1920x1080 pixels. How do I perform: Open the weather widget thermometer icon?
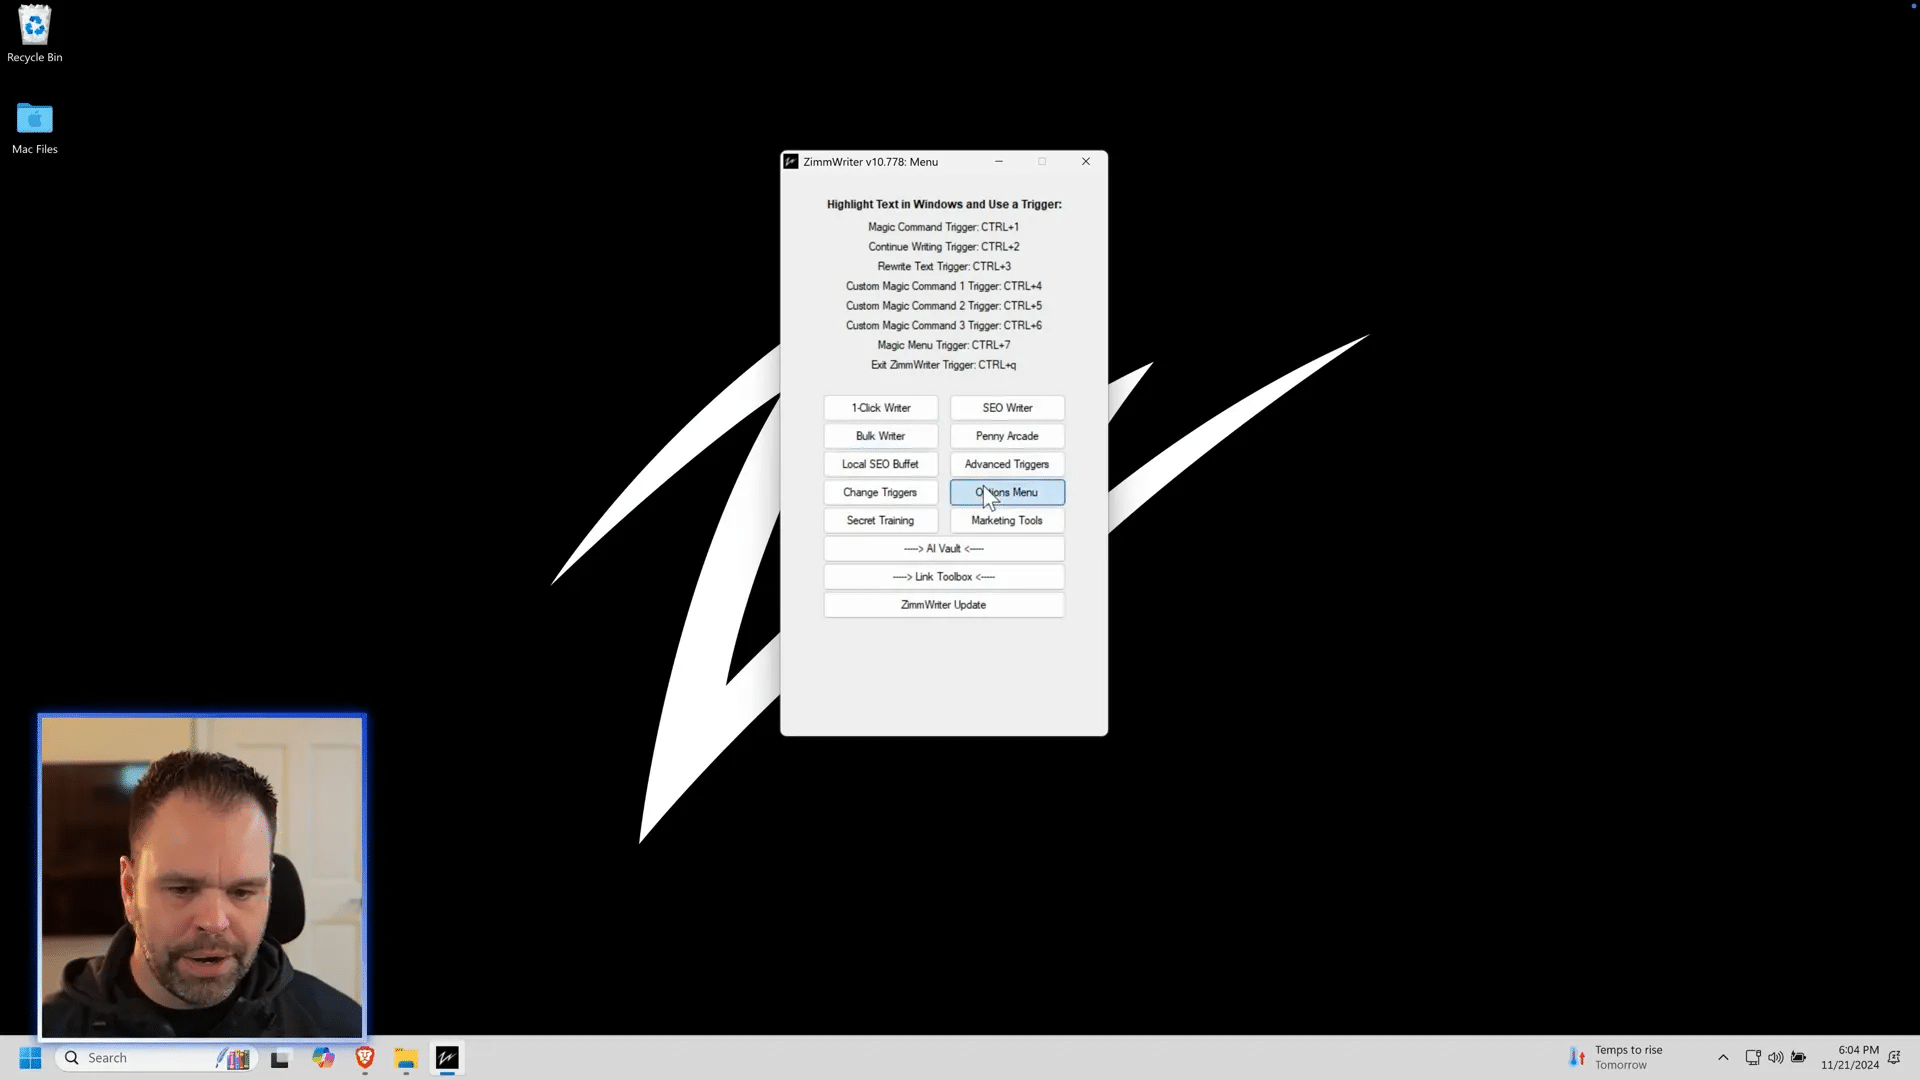click(1577, 1057)
